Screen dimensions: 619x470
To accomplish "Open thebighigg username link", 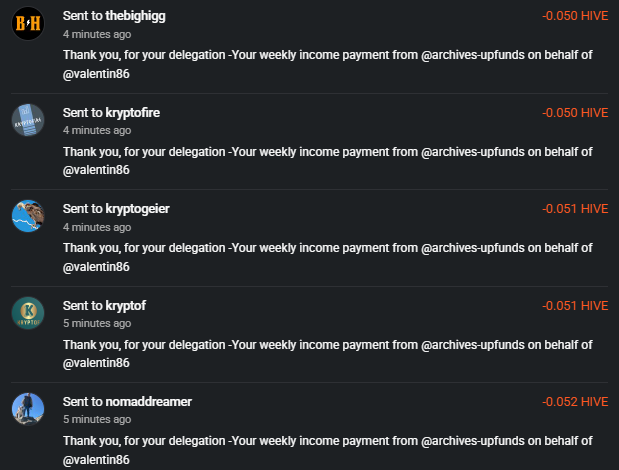I will pos(135,16).
